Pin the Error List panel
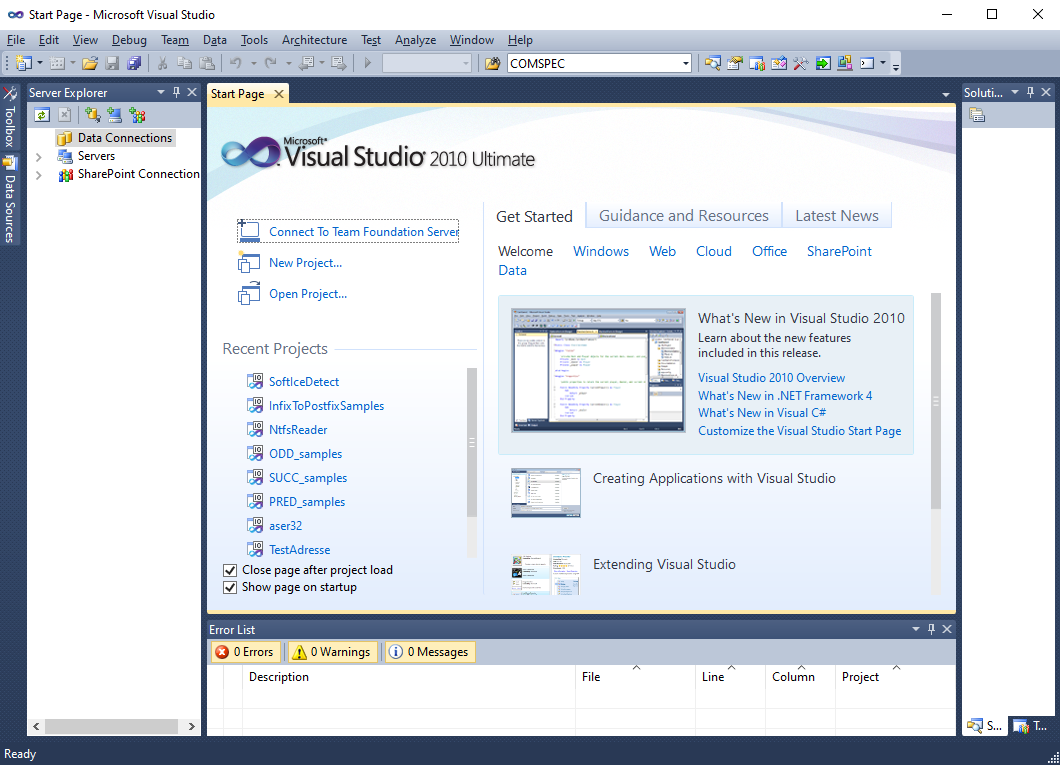Viewport: 1060px width, 765px height. coord(931,629)
